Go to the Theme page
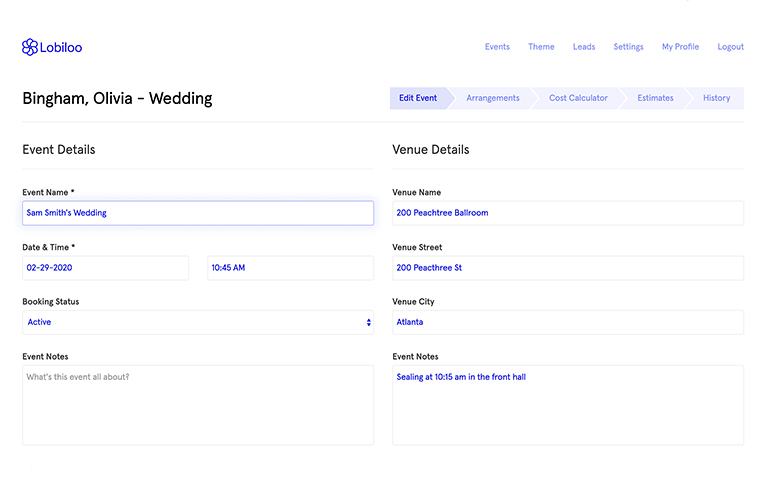760x480 pixels. pyautogui.click(x=541, y=47)
